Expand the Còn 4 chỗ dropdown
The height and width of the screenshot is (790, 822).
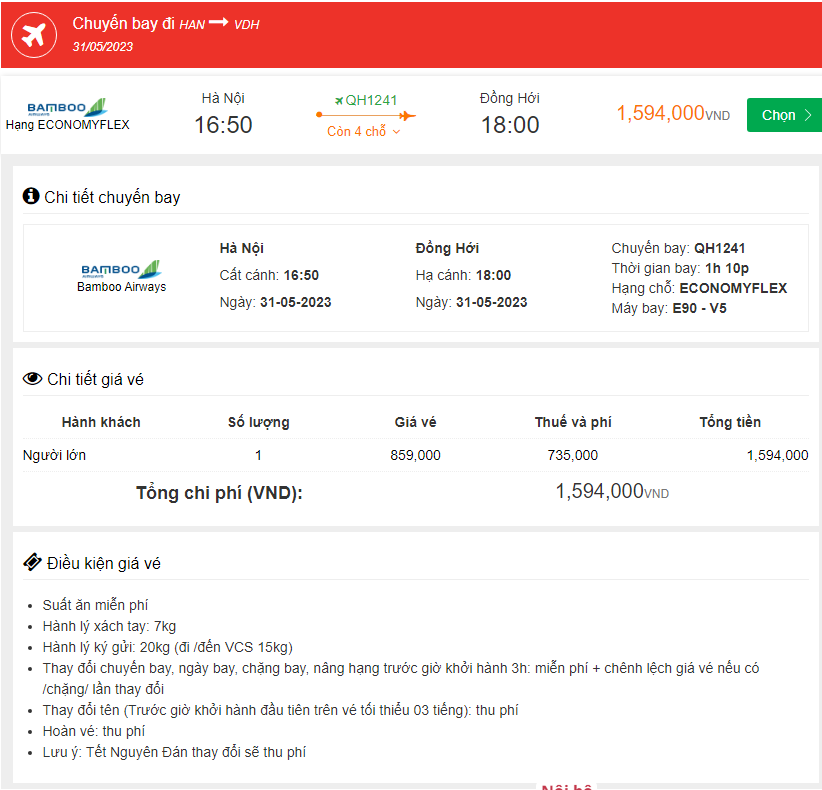point(364,132)
